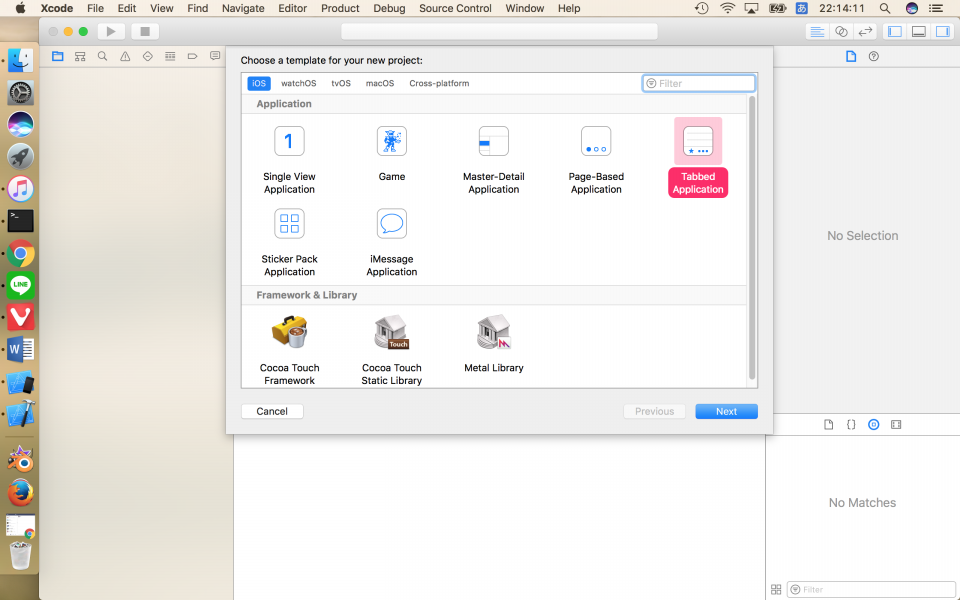Viewport: 960px width, 600px height.
Task: Pick the Page-Based Application template
Action: click(x=596, y=157)
